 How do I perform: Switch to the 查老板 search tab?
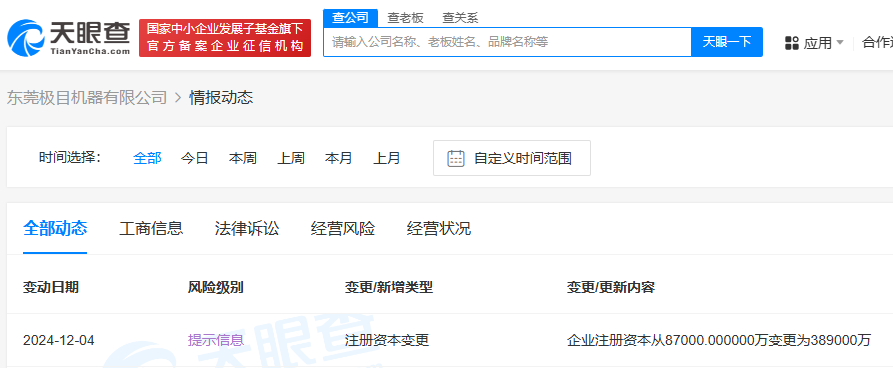[405, 18]
